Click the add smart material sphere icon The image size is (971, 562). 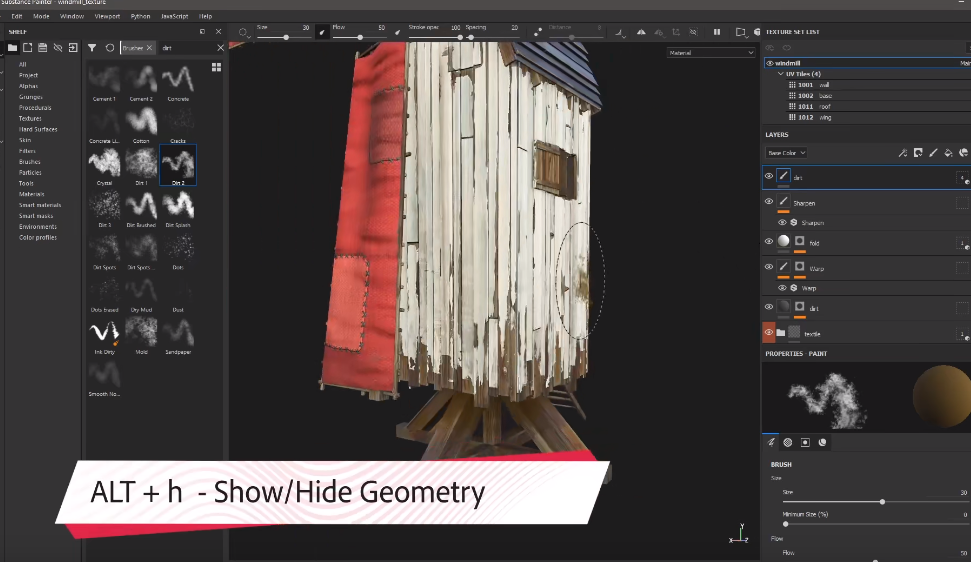coord(964,153)
